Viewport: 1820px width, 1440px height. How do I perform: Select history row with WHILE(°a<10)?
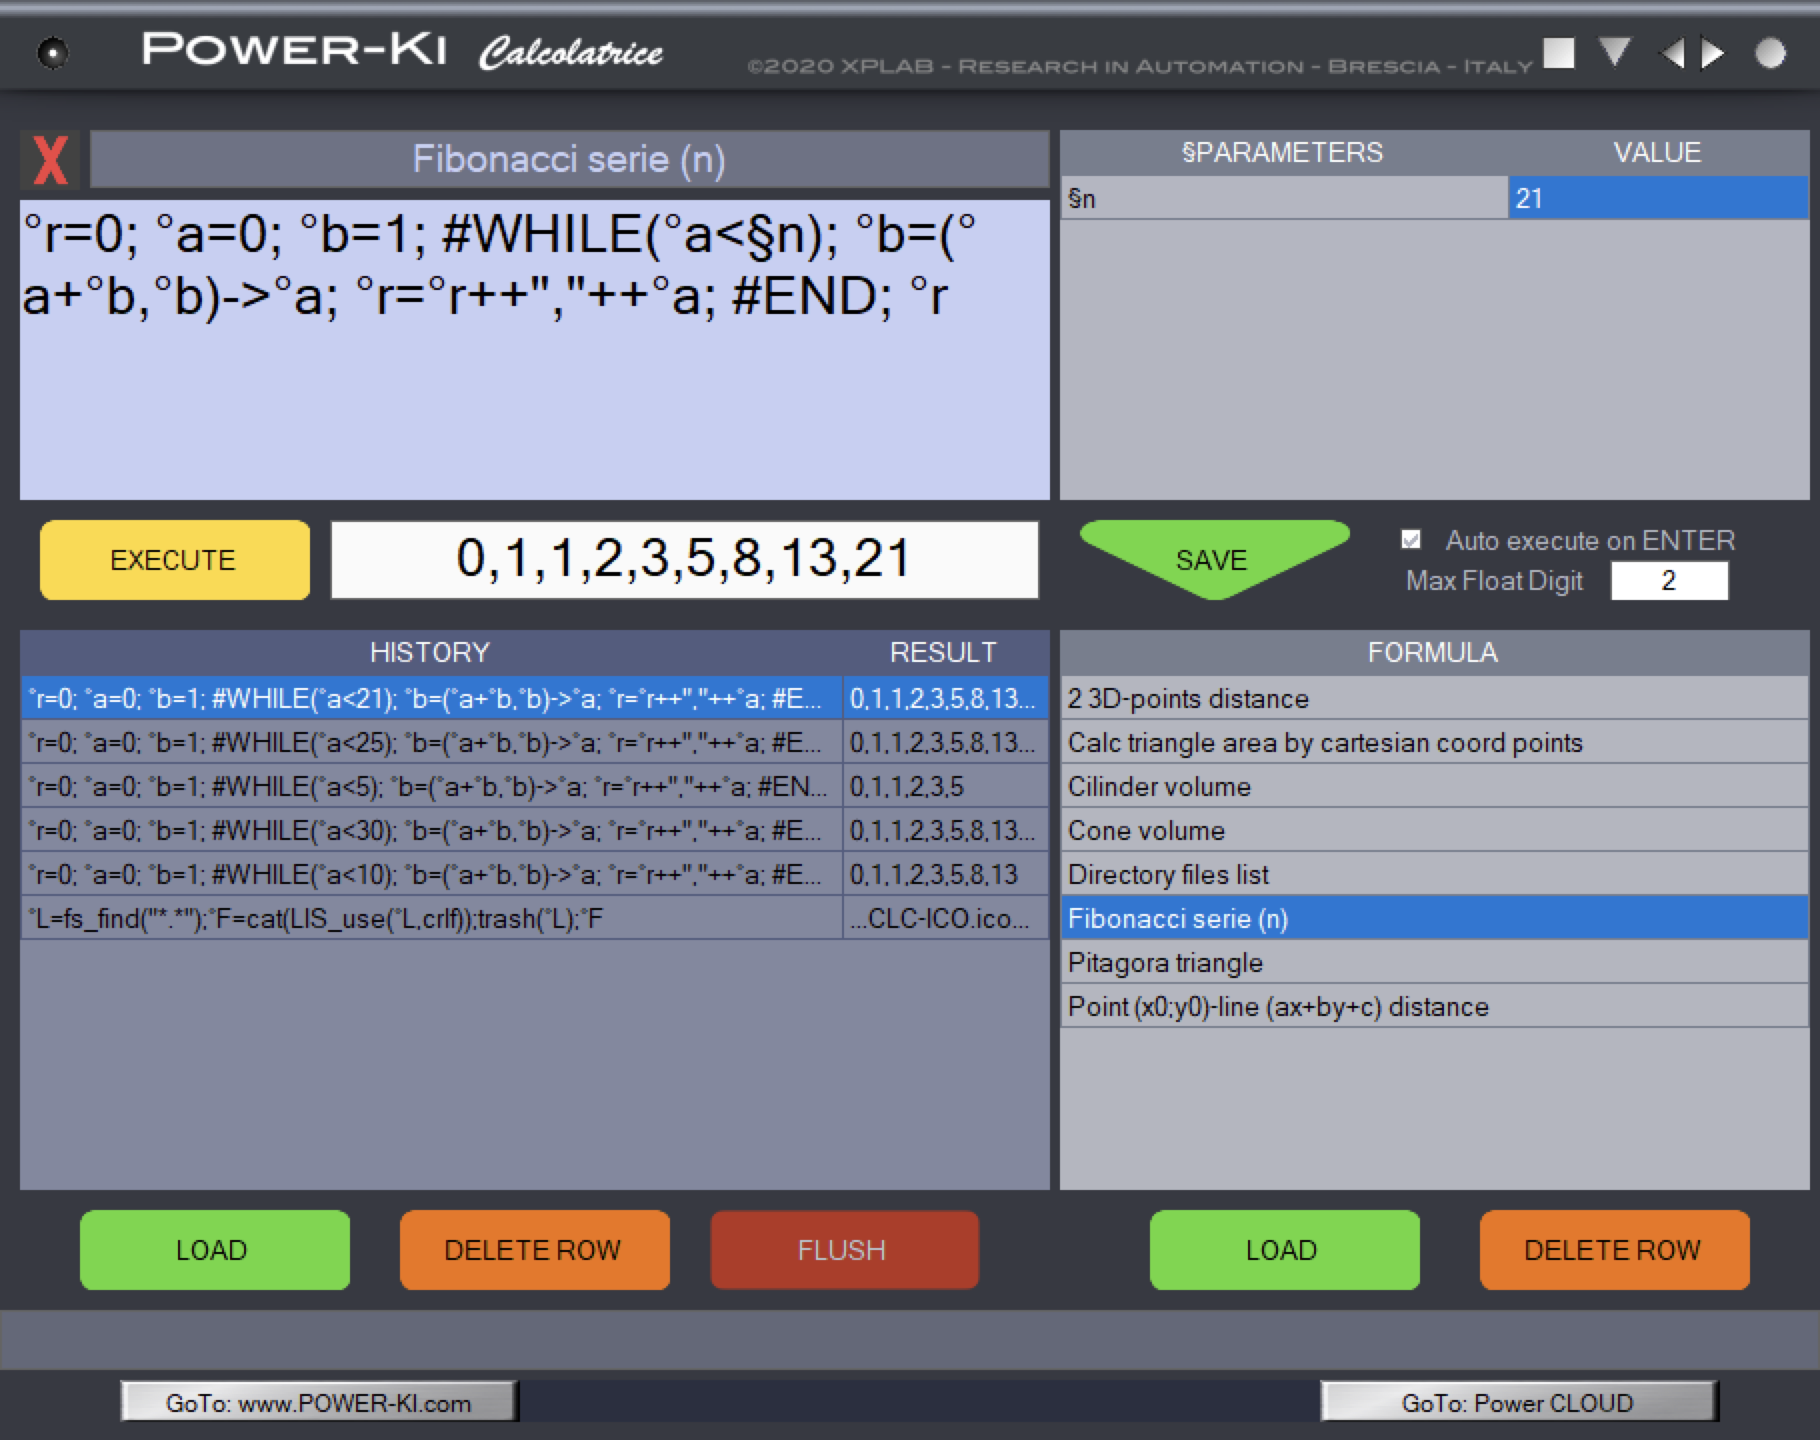click(x=431, y=874)
